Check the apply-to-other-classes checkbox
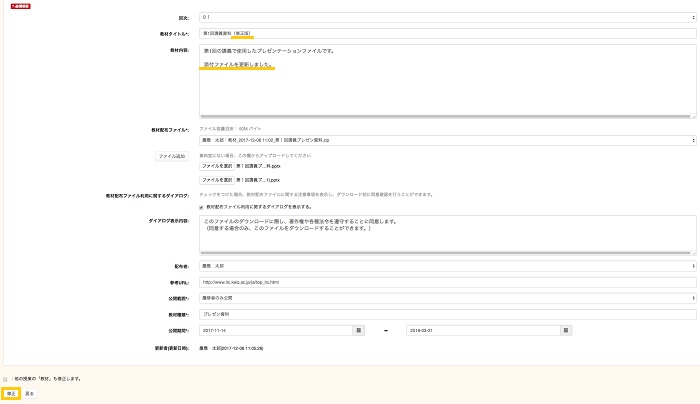This screenshot has width=700, height=404. click(x=5, y=379)
